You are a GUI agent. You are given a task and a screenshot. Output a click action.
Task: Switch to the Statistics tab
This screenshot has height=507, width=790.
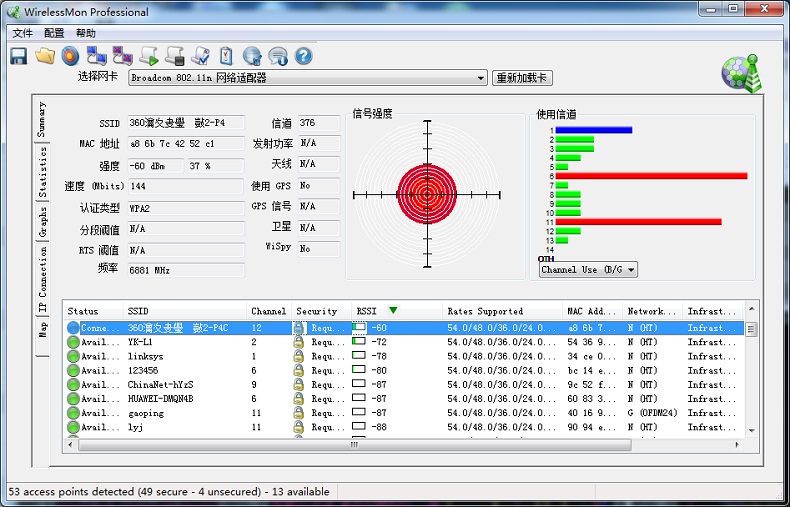coord(42,173)
